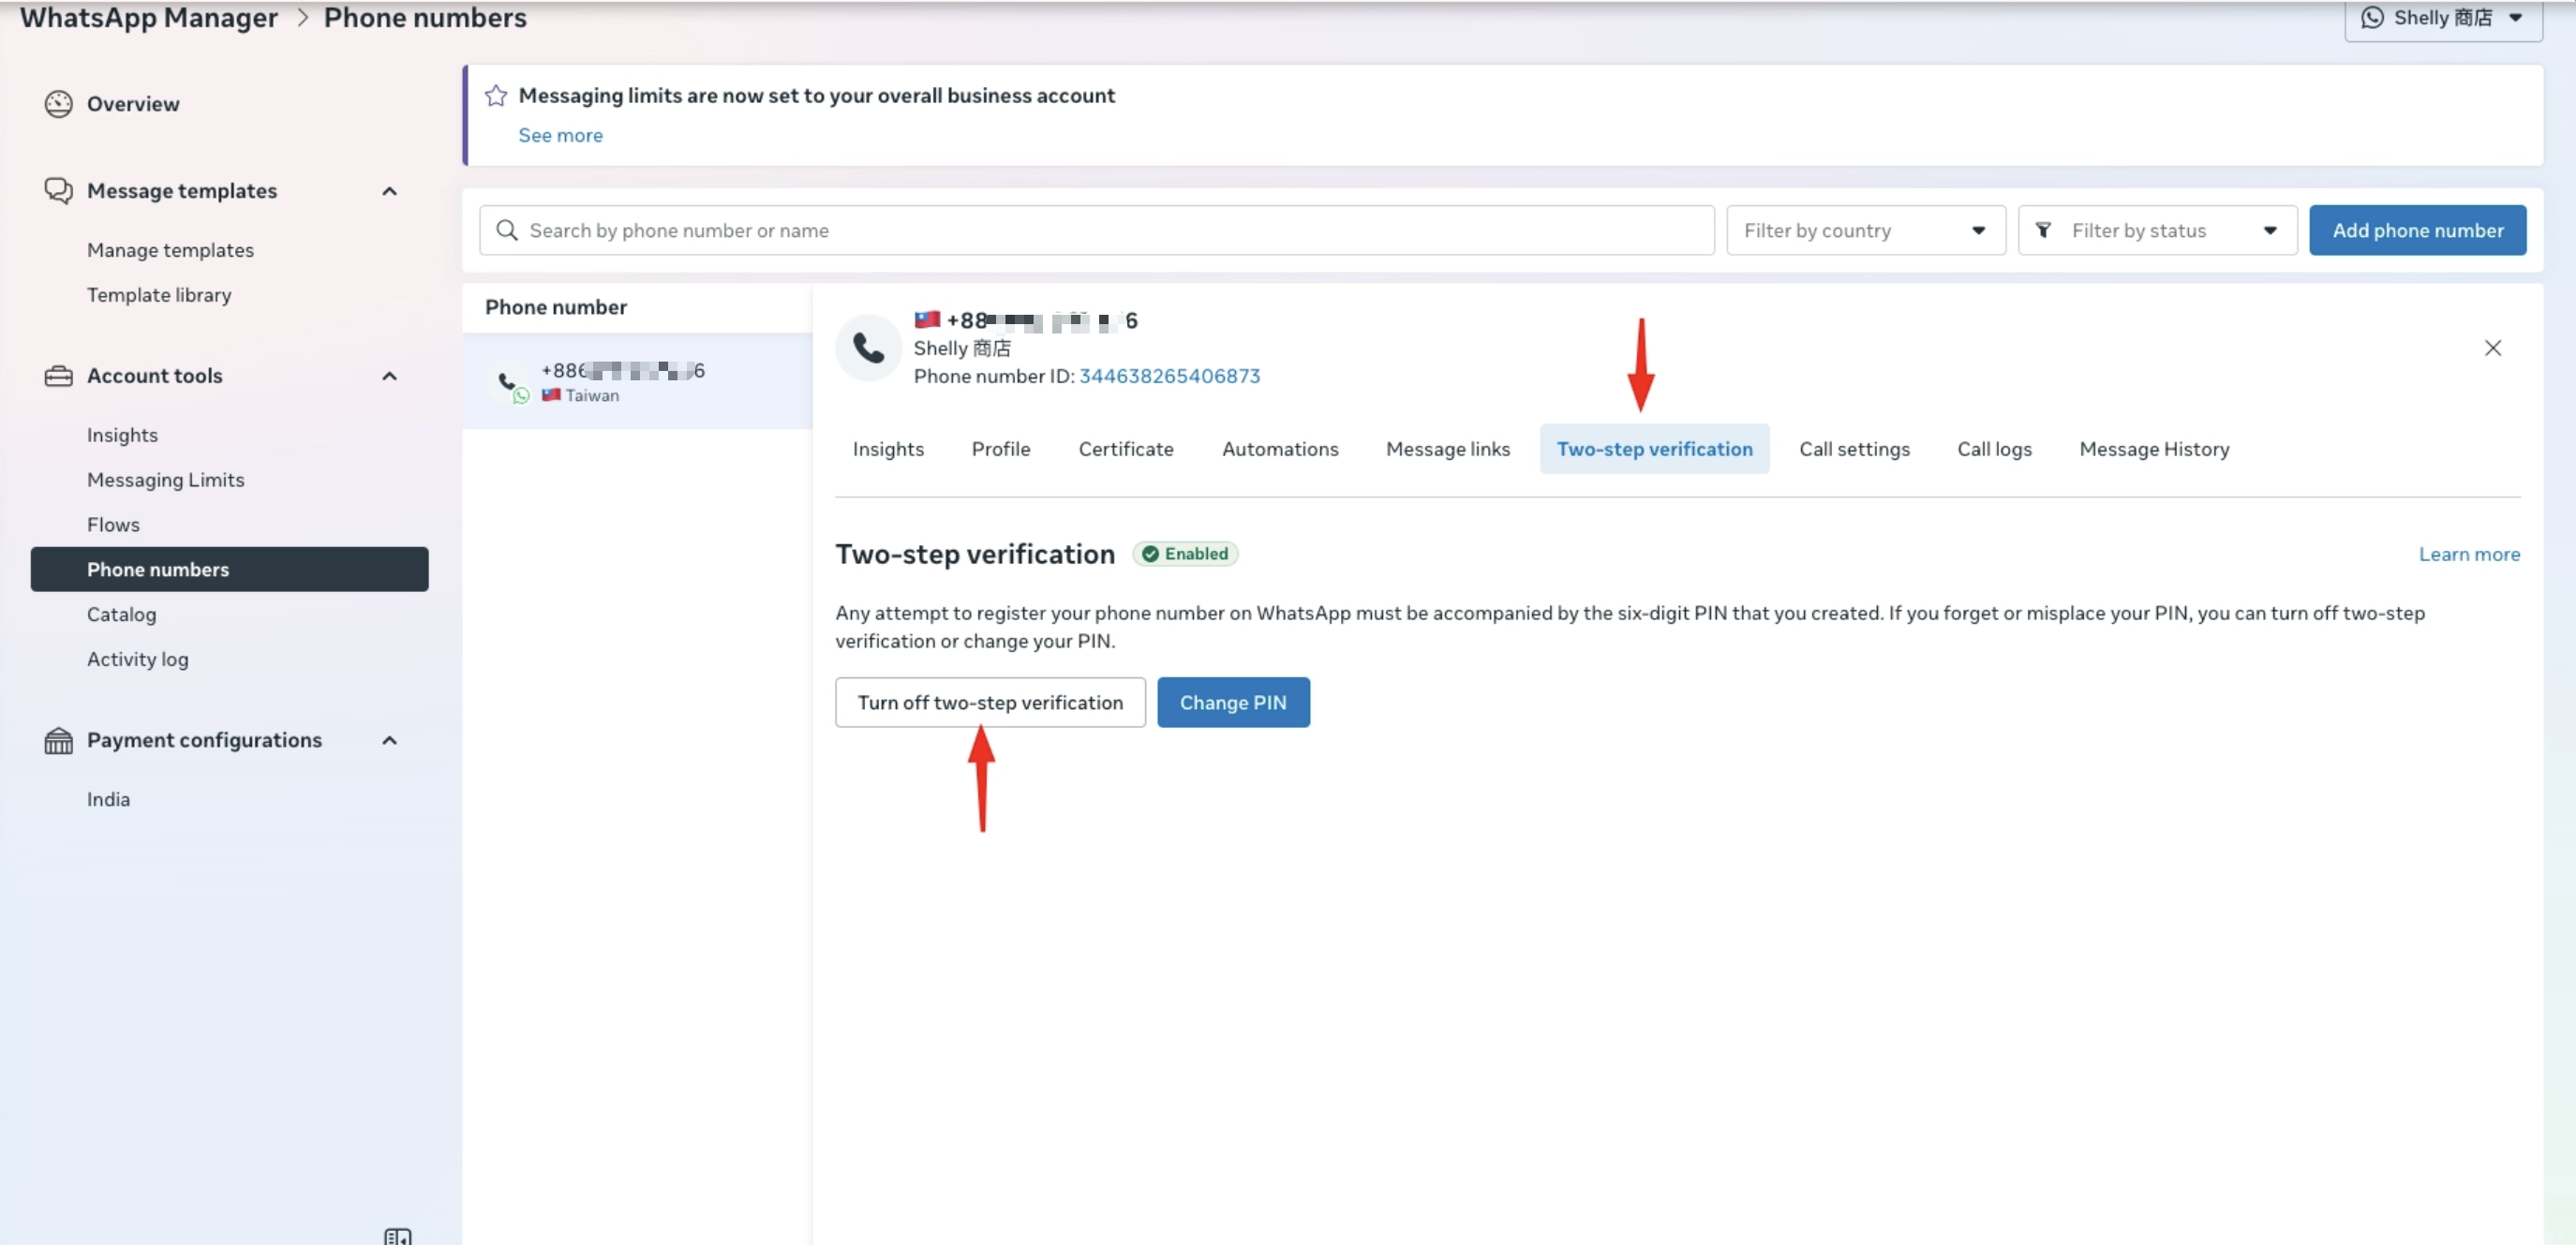2576x1245 pixels.
Task: Open the Filter by status dropdown
Action: [2157, 231]
